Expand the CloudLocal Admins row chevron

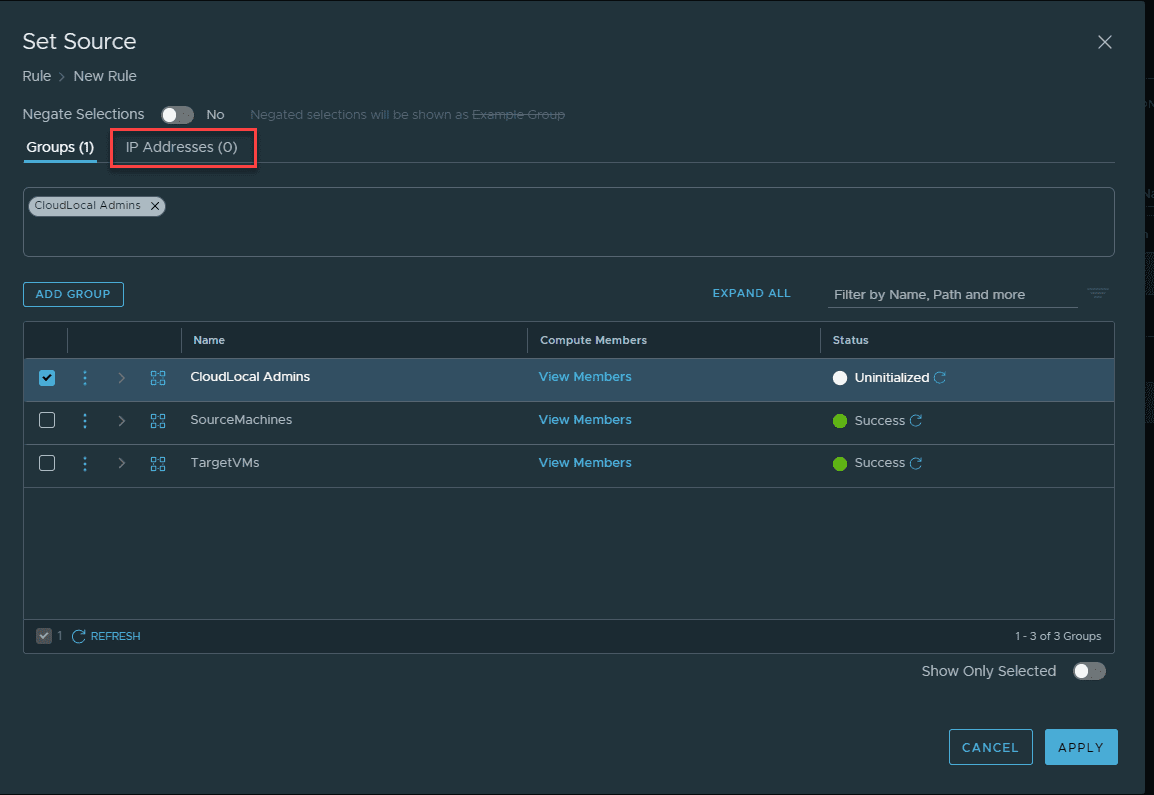pos(121,378)
